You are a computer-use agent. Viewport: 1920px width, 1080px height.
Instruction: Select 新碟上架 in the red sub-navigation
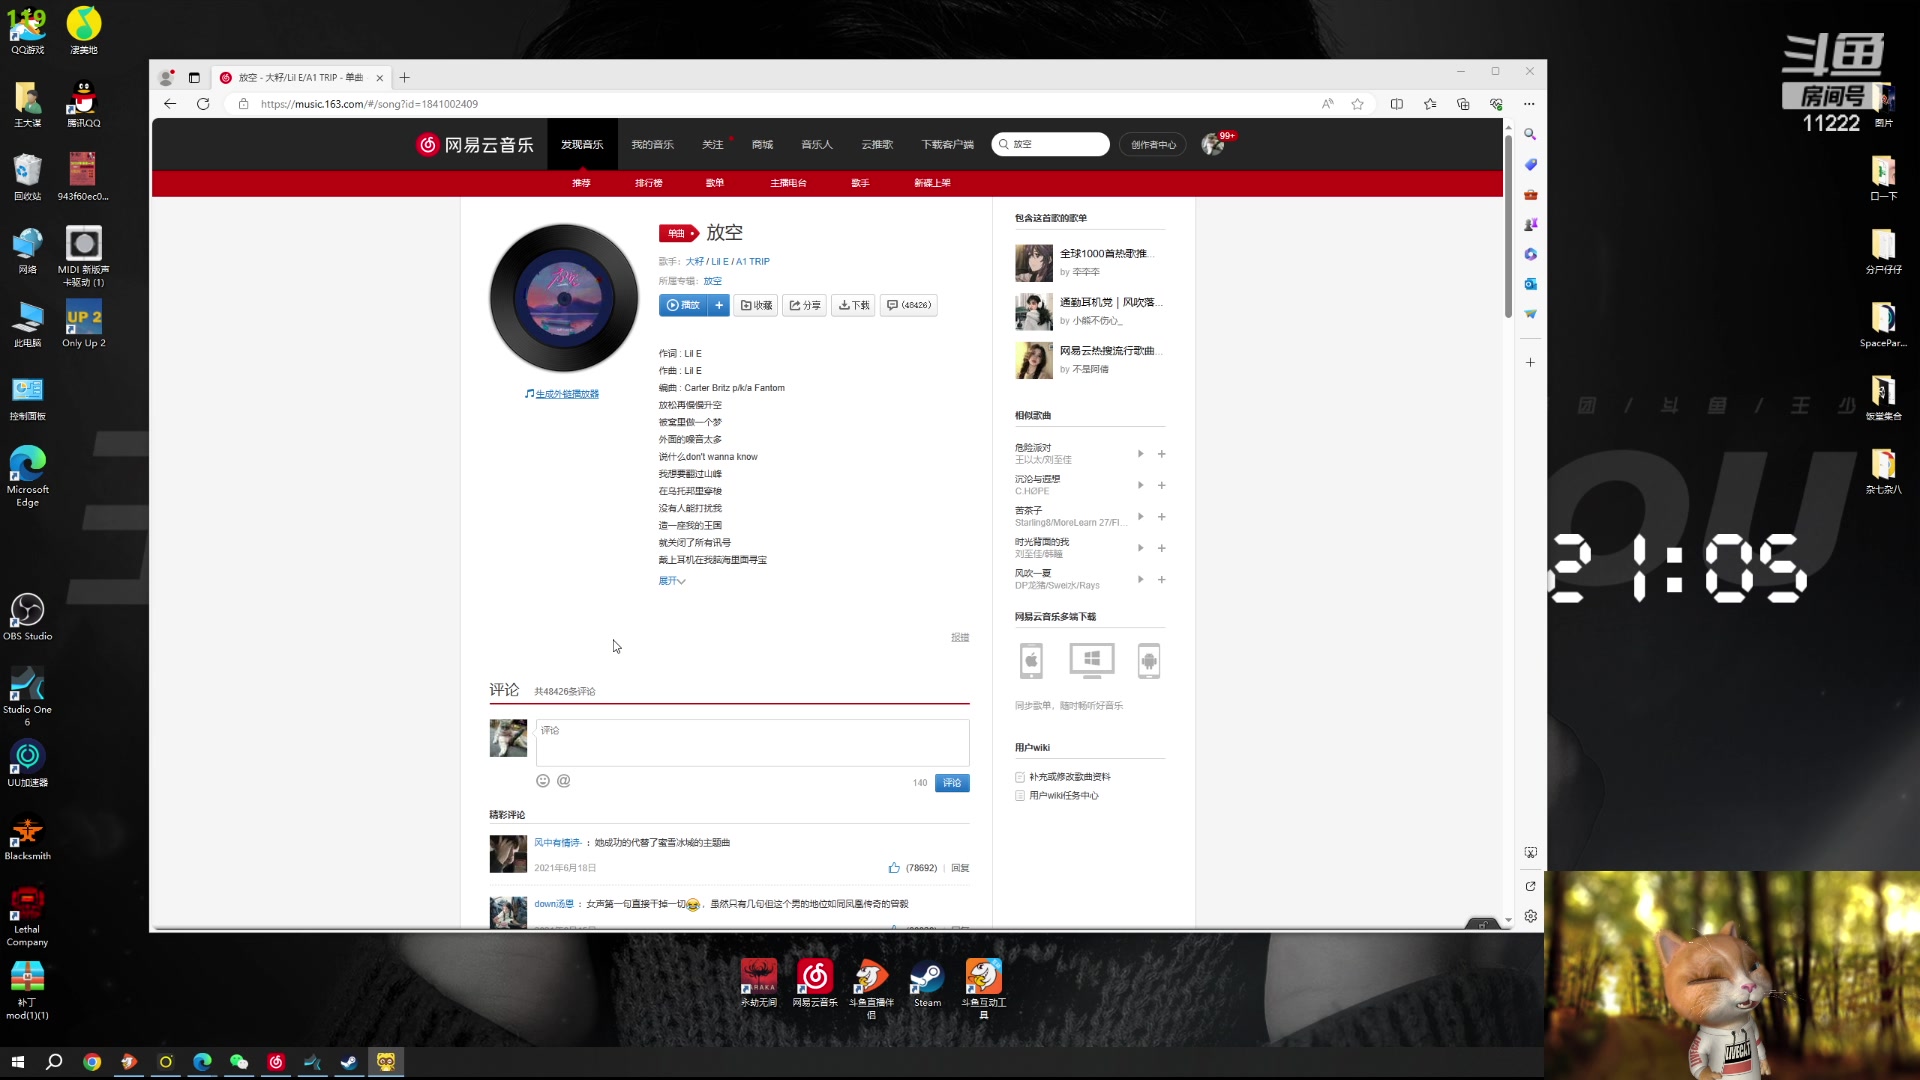point(932,183)
